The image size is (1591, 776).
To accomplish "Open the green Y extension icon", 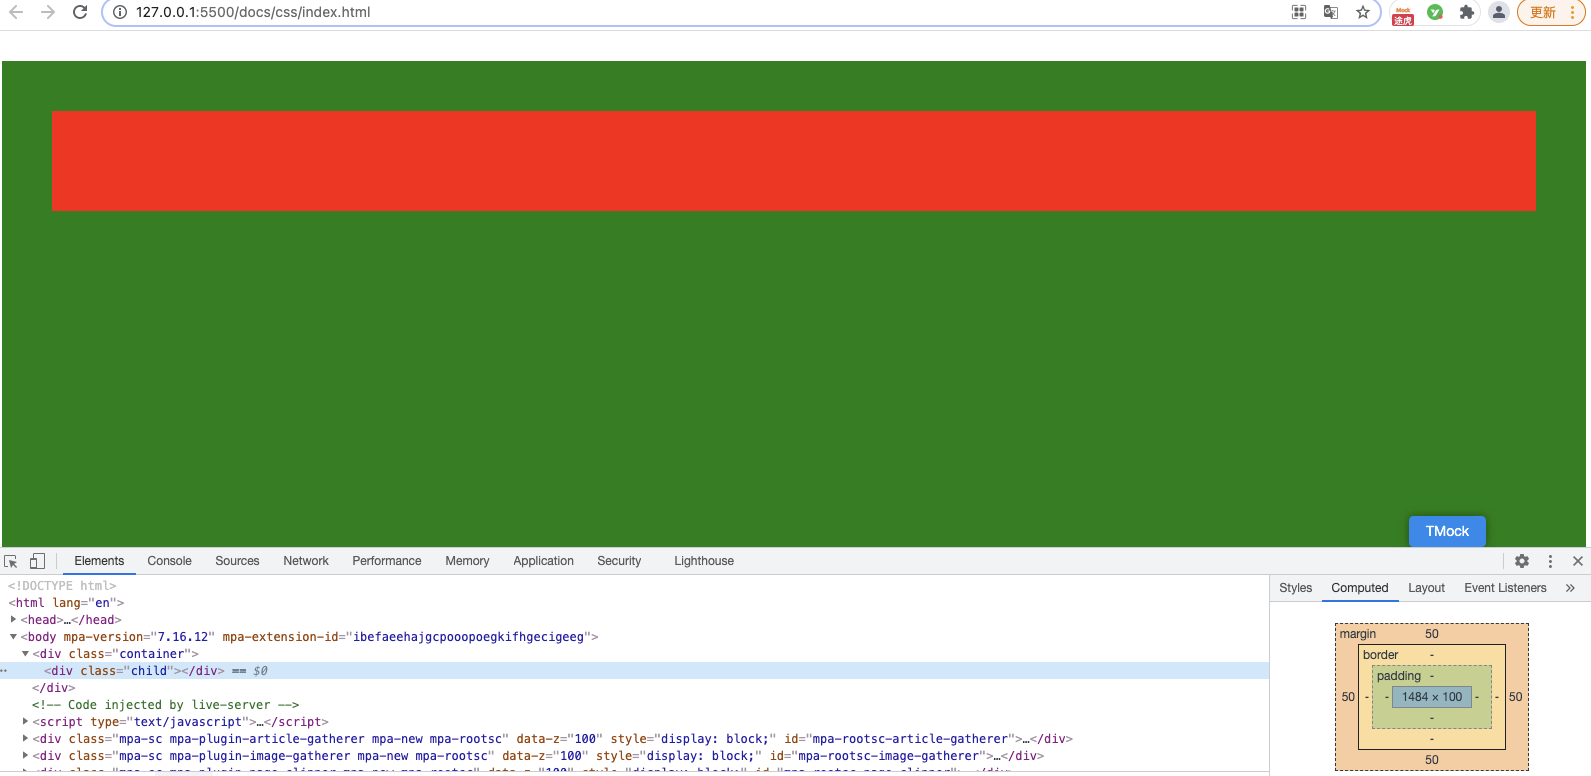I will 1435,12.
